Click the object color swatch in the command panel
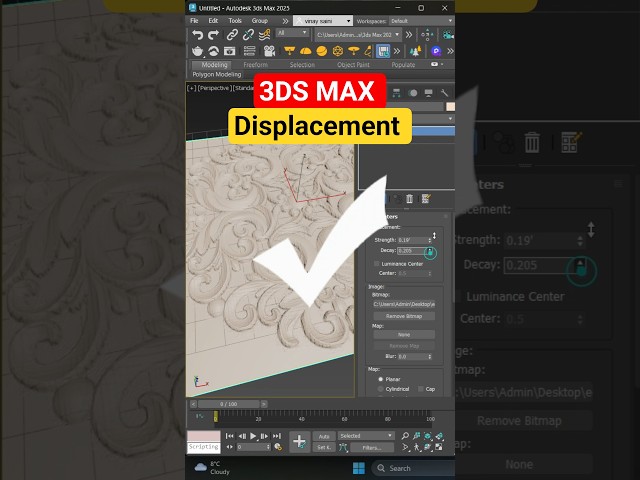 (450, 107)
